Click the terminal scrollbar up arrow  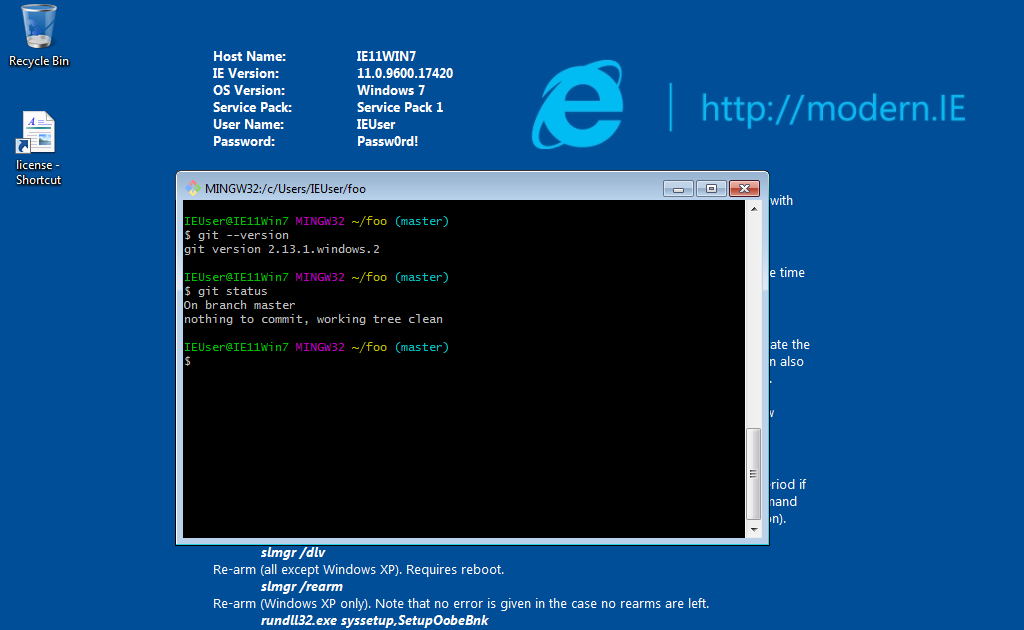[754, 209]
